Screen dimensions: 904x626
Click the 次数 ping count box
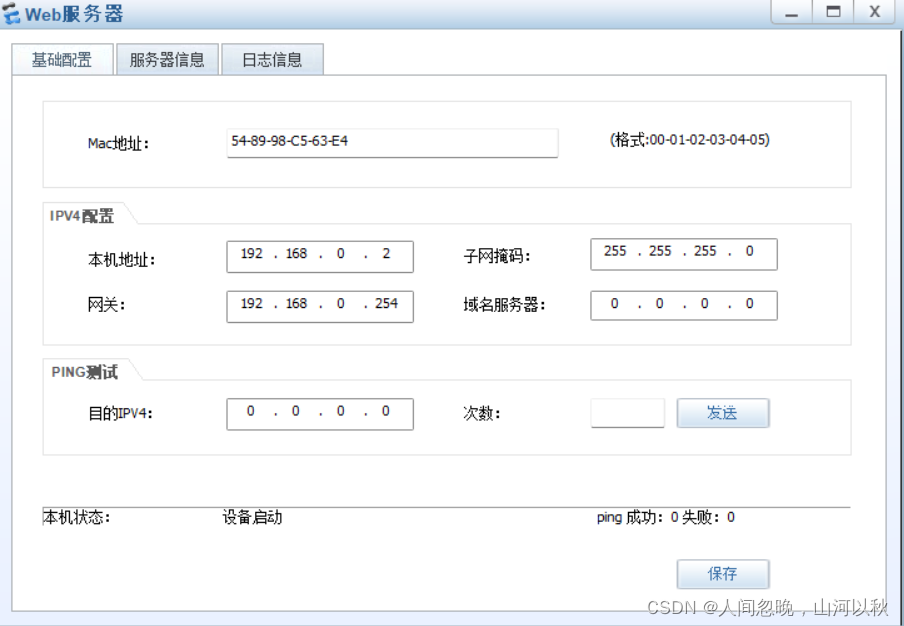point(627,413)
